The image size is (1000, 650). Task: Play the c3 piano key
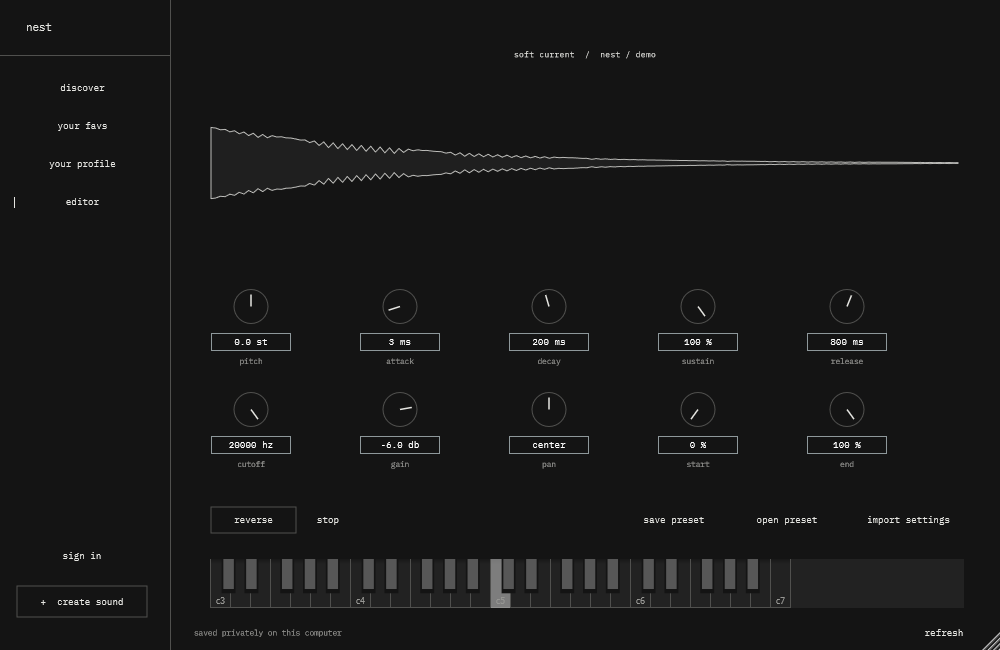(x=220, y=600)
